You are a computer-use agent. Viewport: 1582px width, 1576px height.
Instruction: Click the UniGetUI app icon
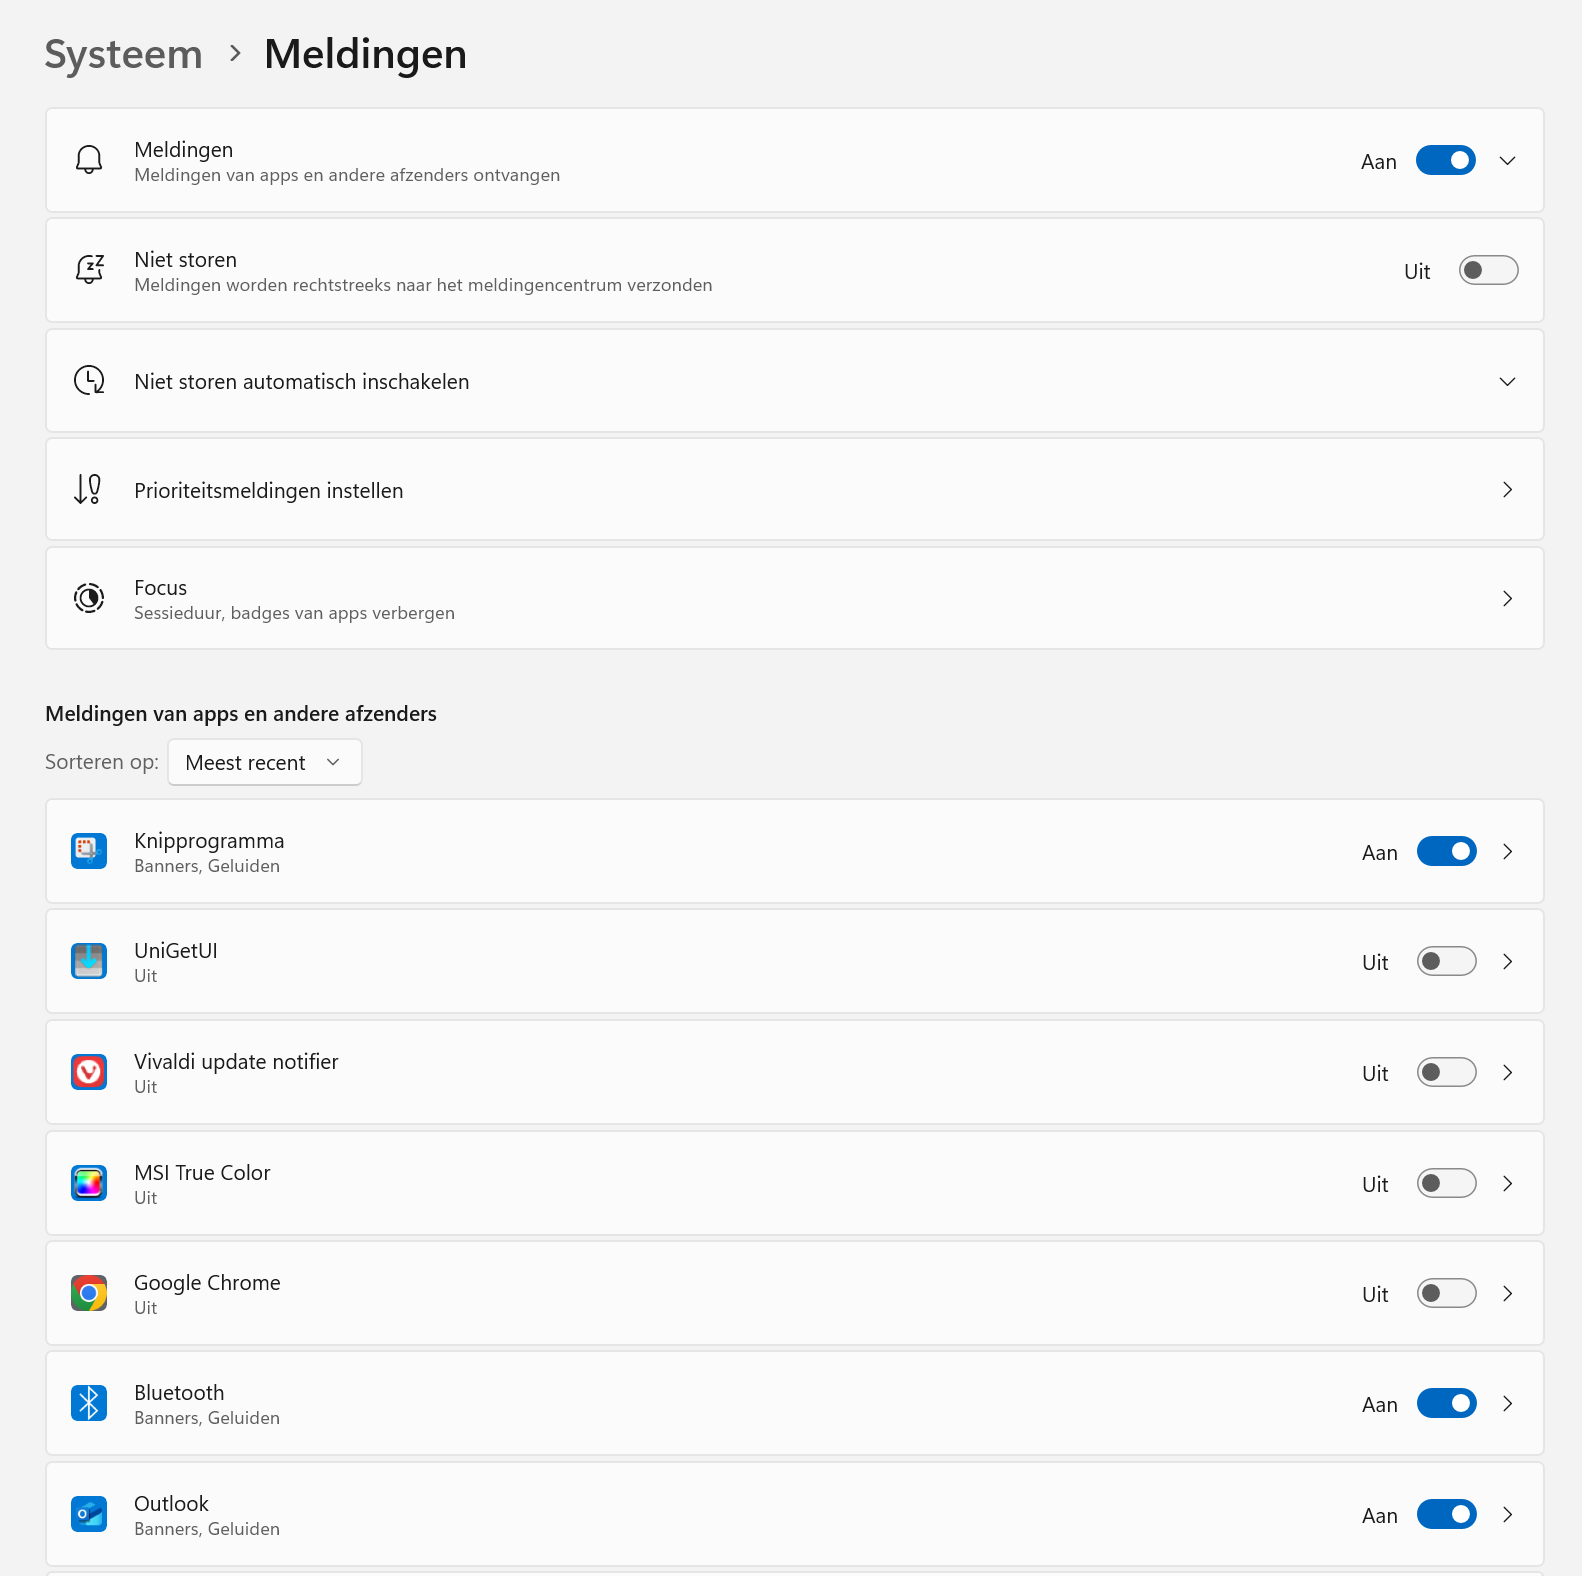[x=89, y=961]
